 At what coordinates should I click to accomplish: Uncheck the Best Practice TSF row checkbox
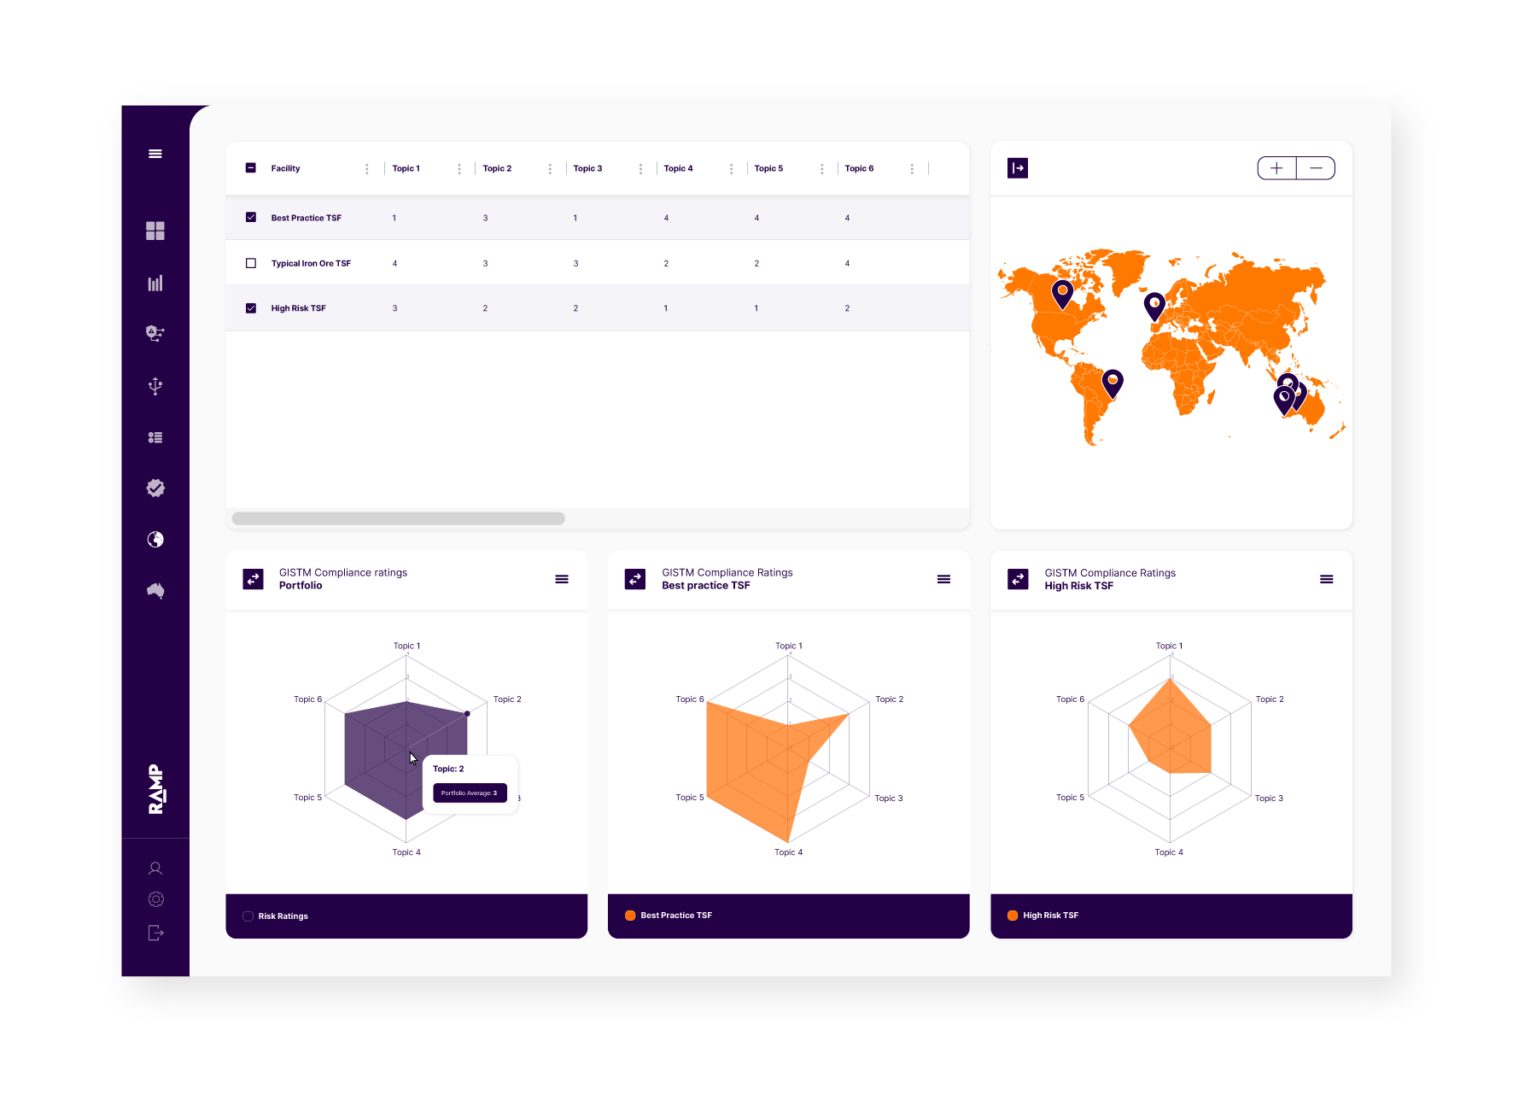[x=251, y=217]
